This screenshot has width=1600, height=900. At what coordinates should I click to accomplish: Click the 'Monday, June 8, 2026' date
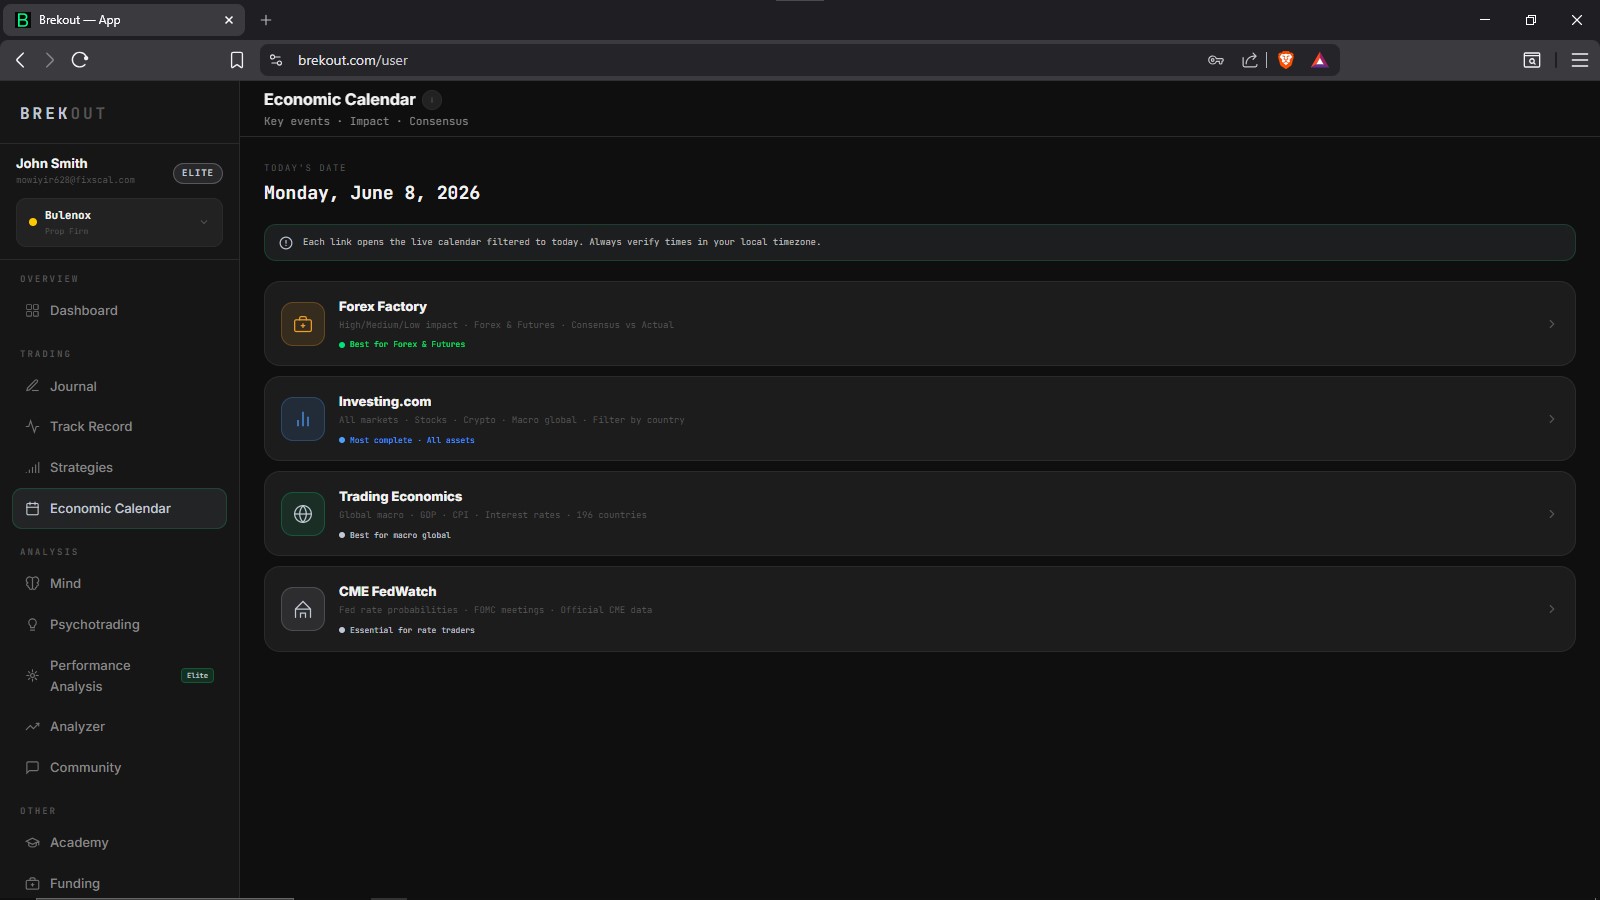372,193
